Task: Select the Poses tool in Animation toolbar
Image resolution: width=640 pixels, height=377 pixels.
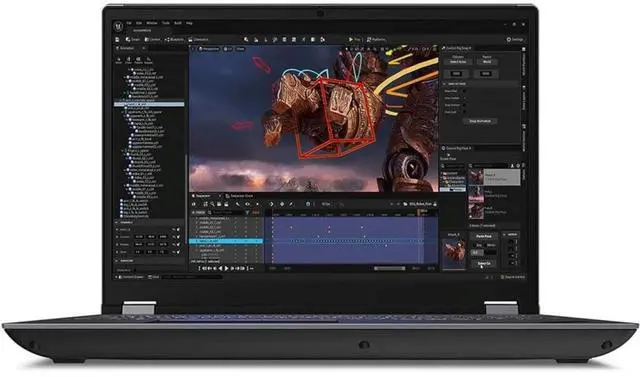Action: pos(128,60)
